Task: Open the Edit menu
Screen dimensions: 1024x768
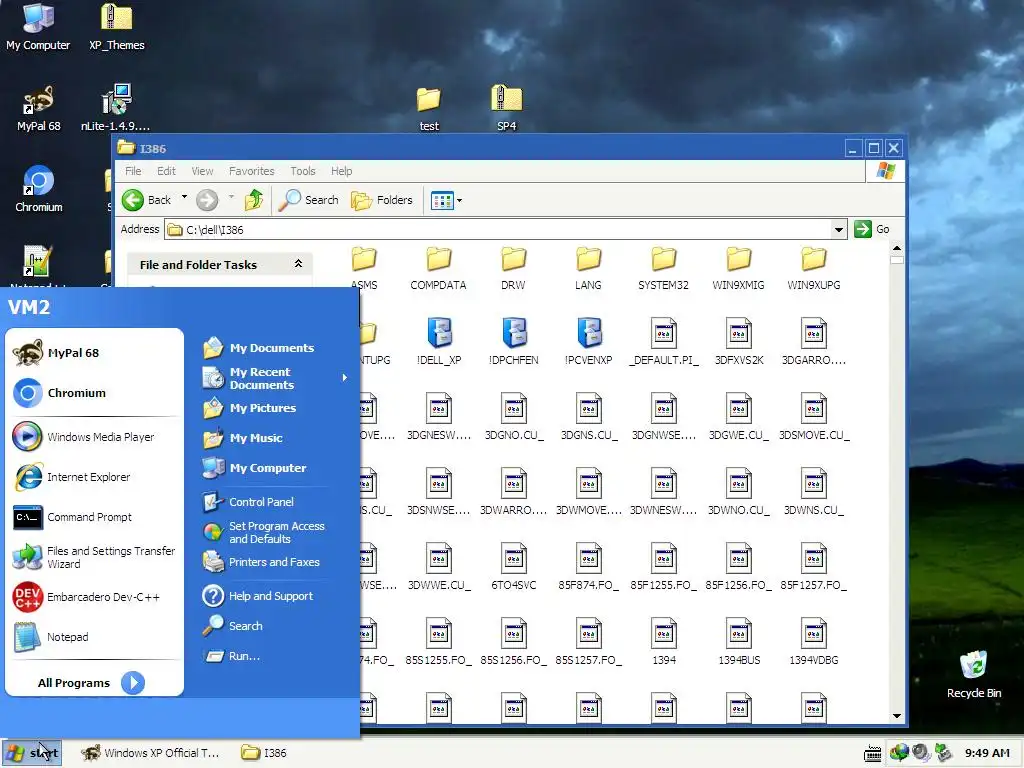Action: [166, 171]
